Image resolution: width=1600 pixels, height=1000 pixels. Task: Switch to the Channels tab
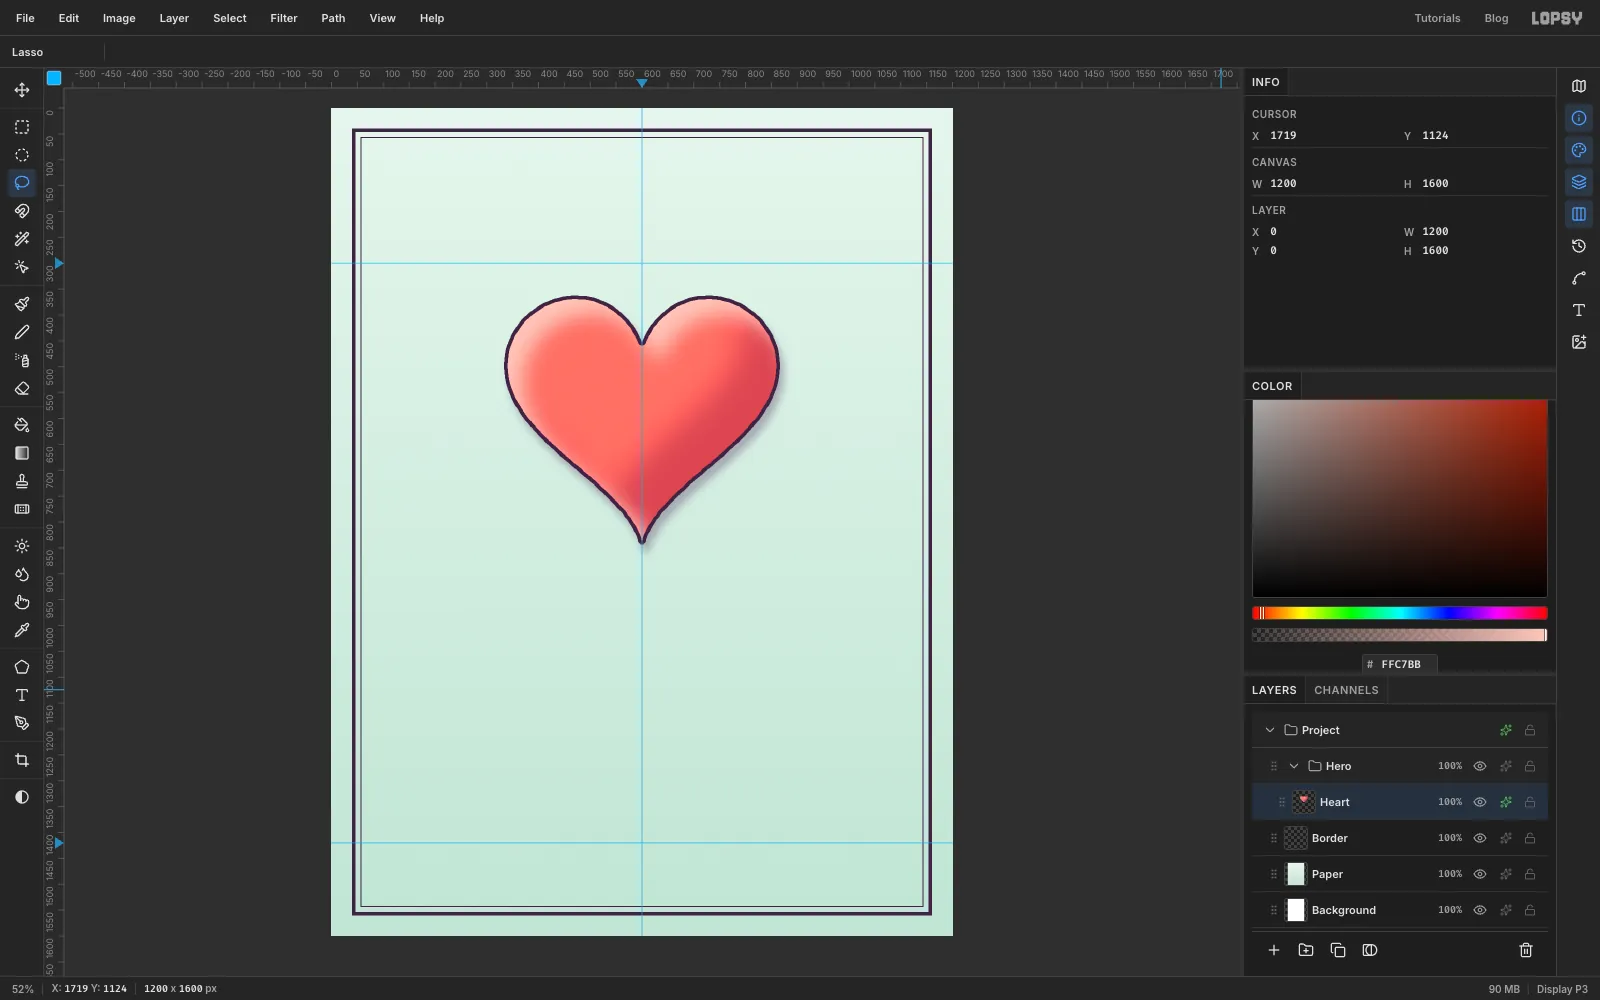tap(1346, 690)
